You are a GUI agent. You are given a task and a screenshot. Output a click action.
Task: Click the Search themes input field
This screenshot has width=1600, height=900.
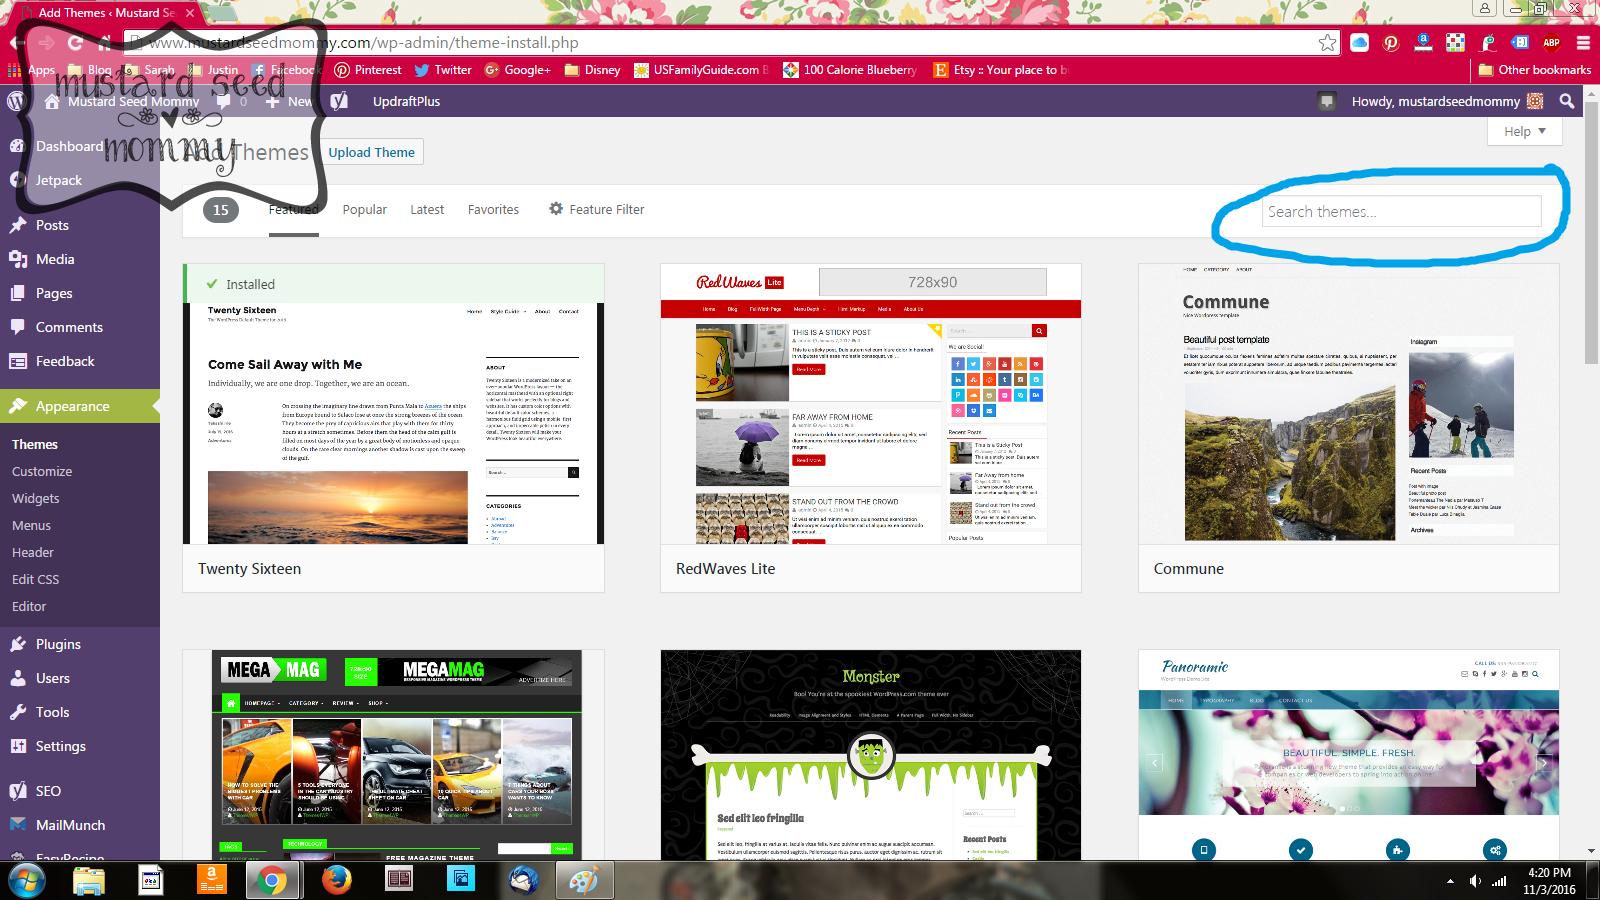point(1401,211)
